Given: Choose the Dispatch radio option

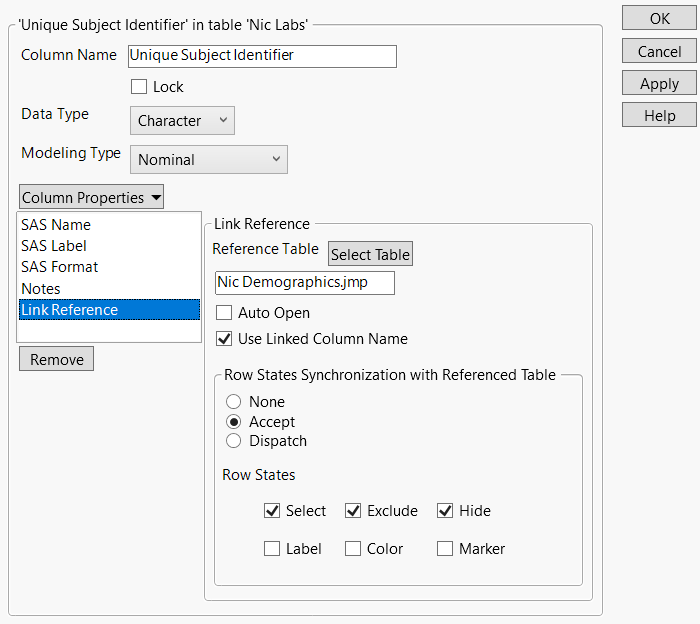Looking at the screenshot, I should tap(233, 441).
